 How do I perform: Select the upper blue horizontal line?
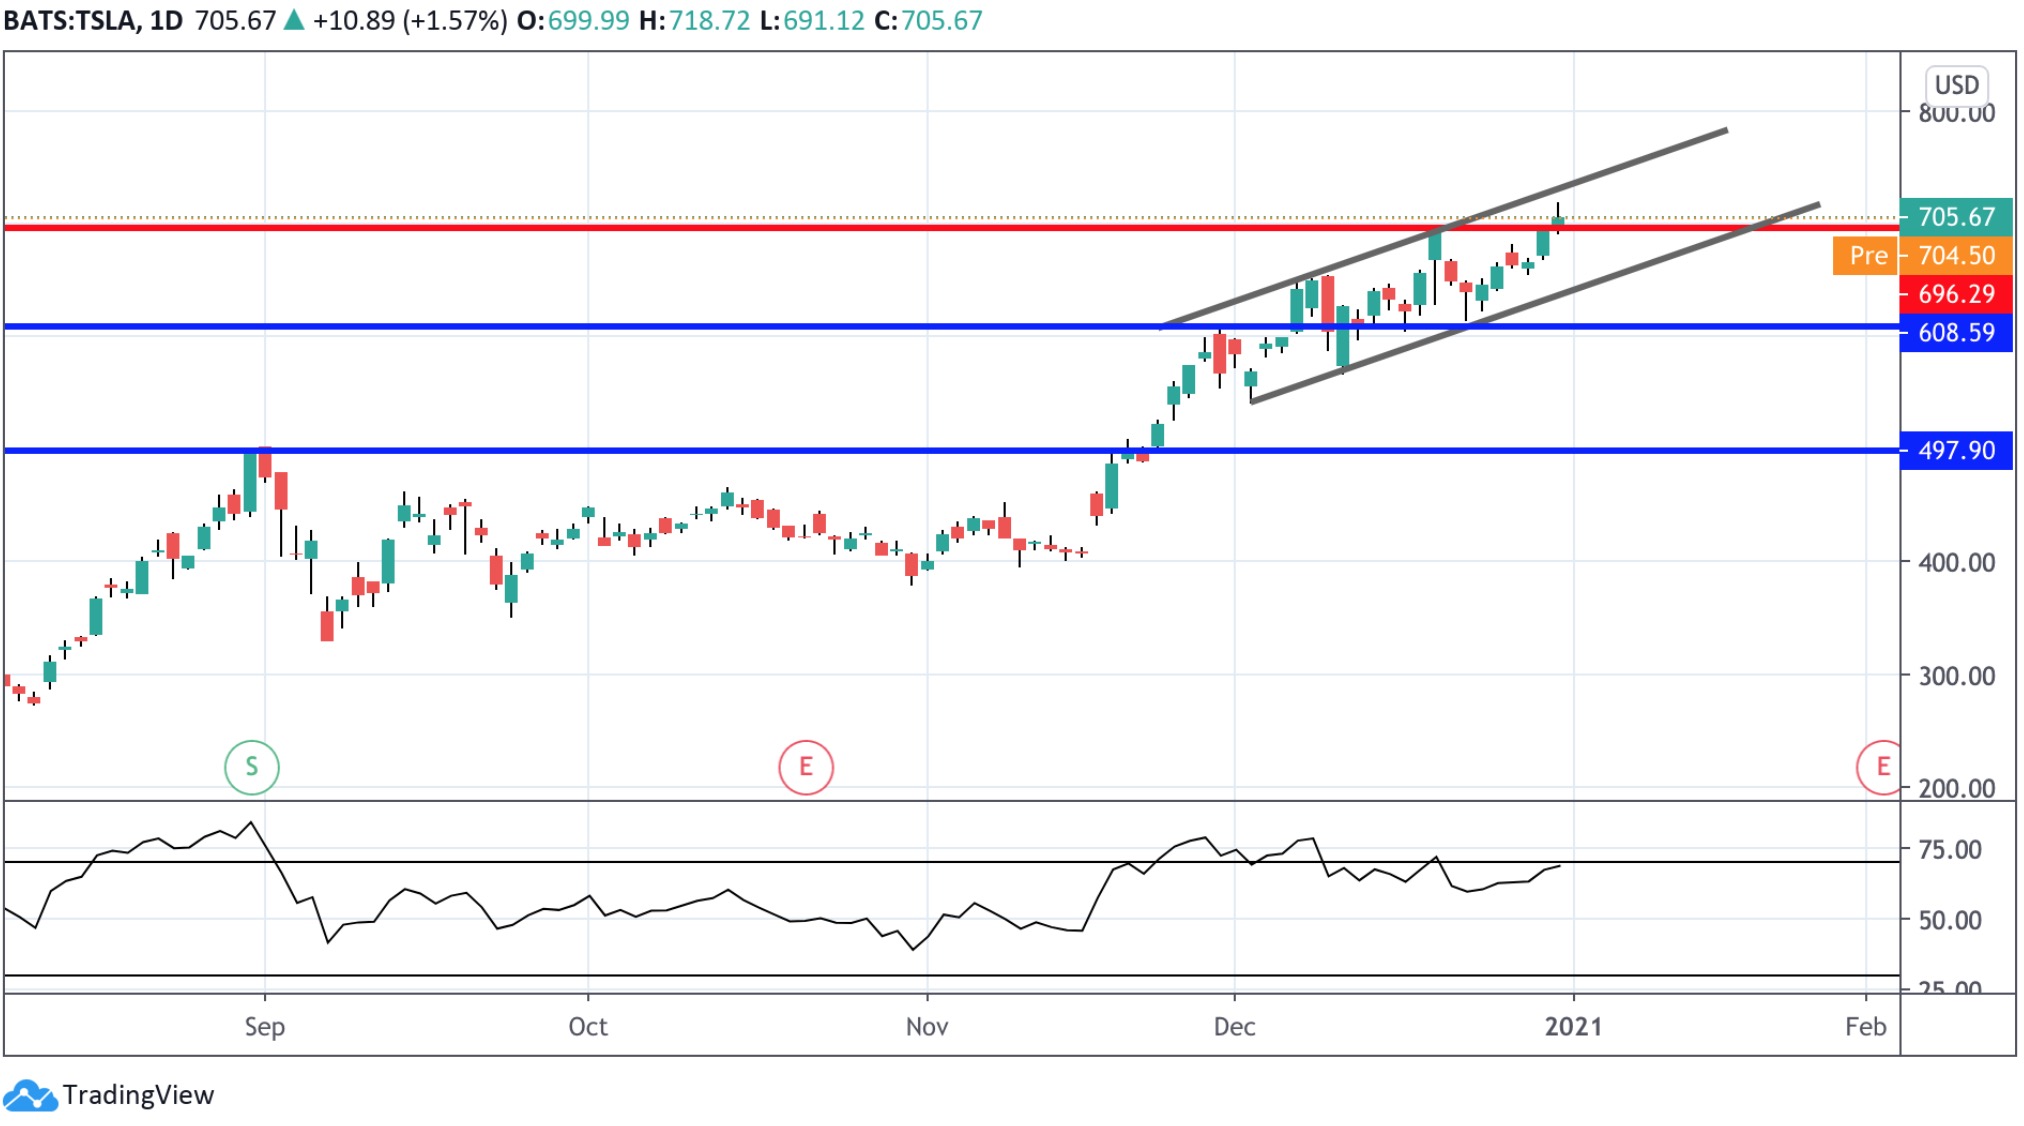(x=700, y=326)
